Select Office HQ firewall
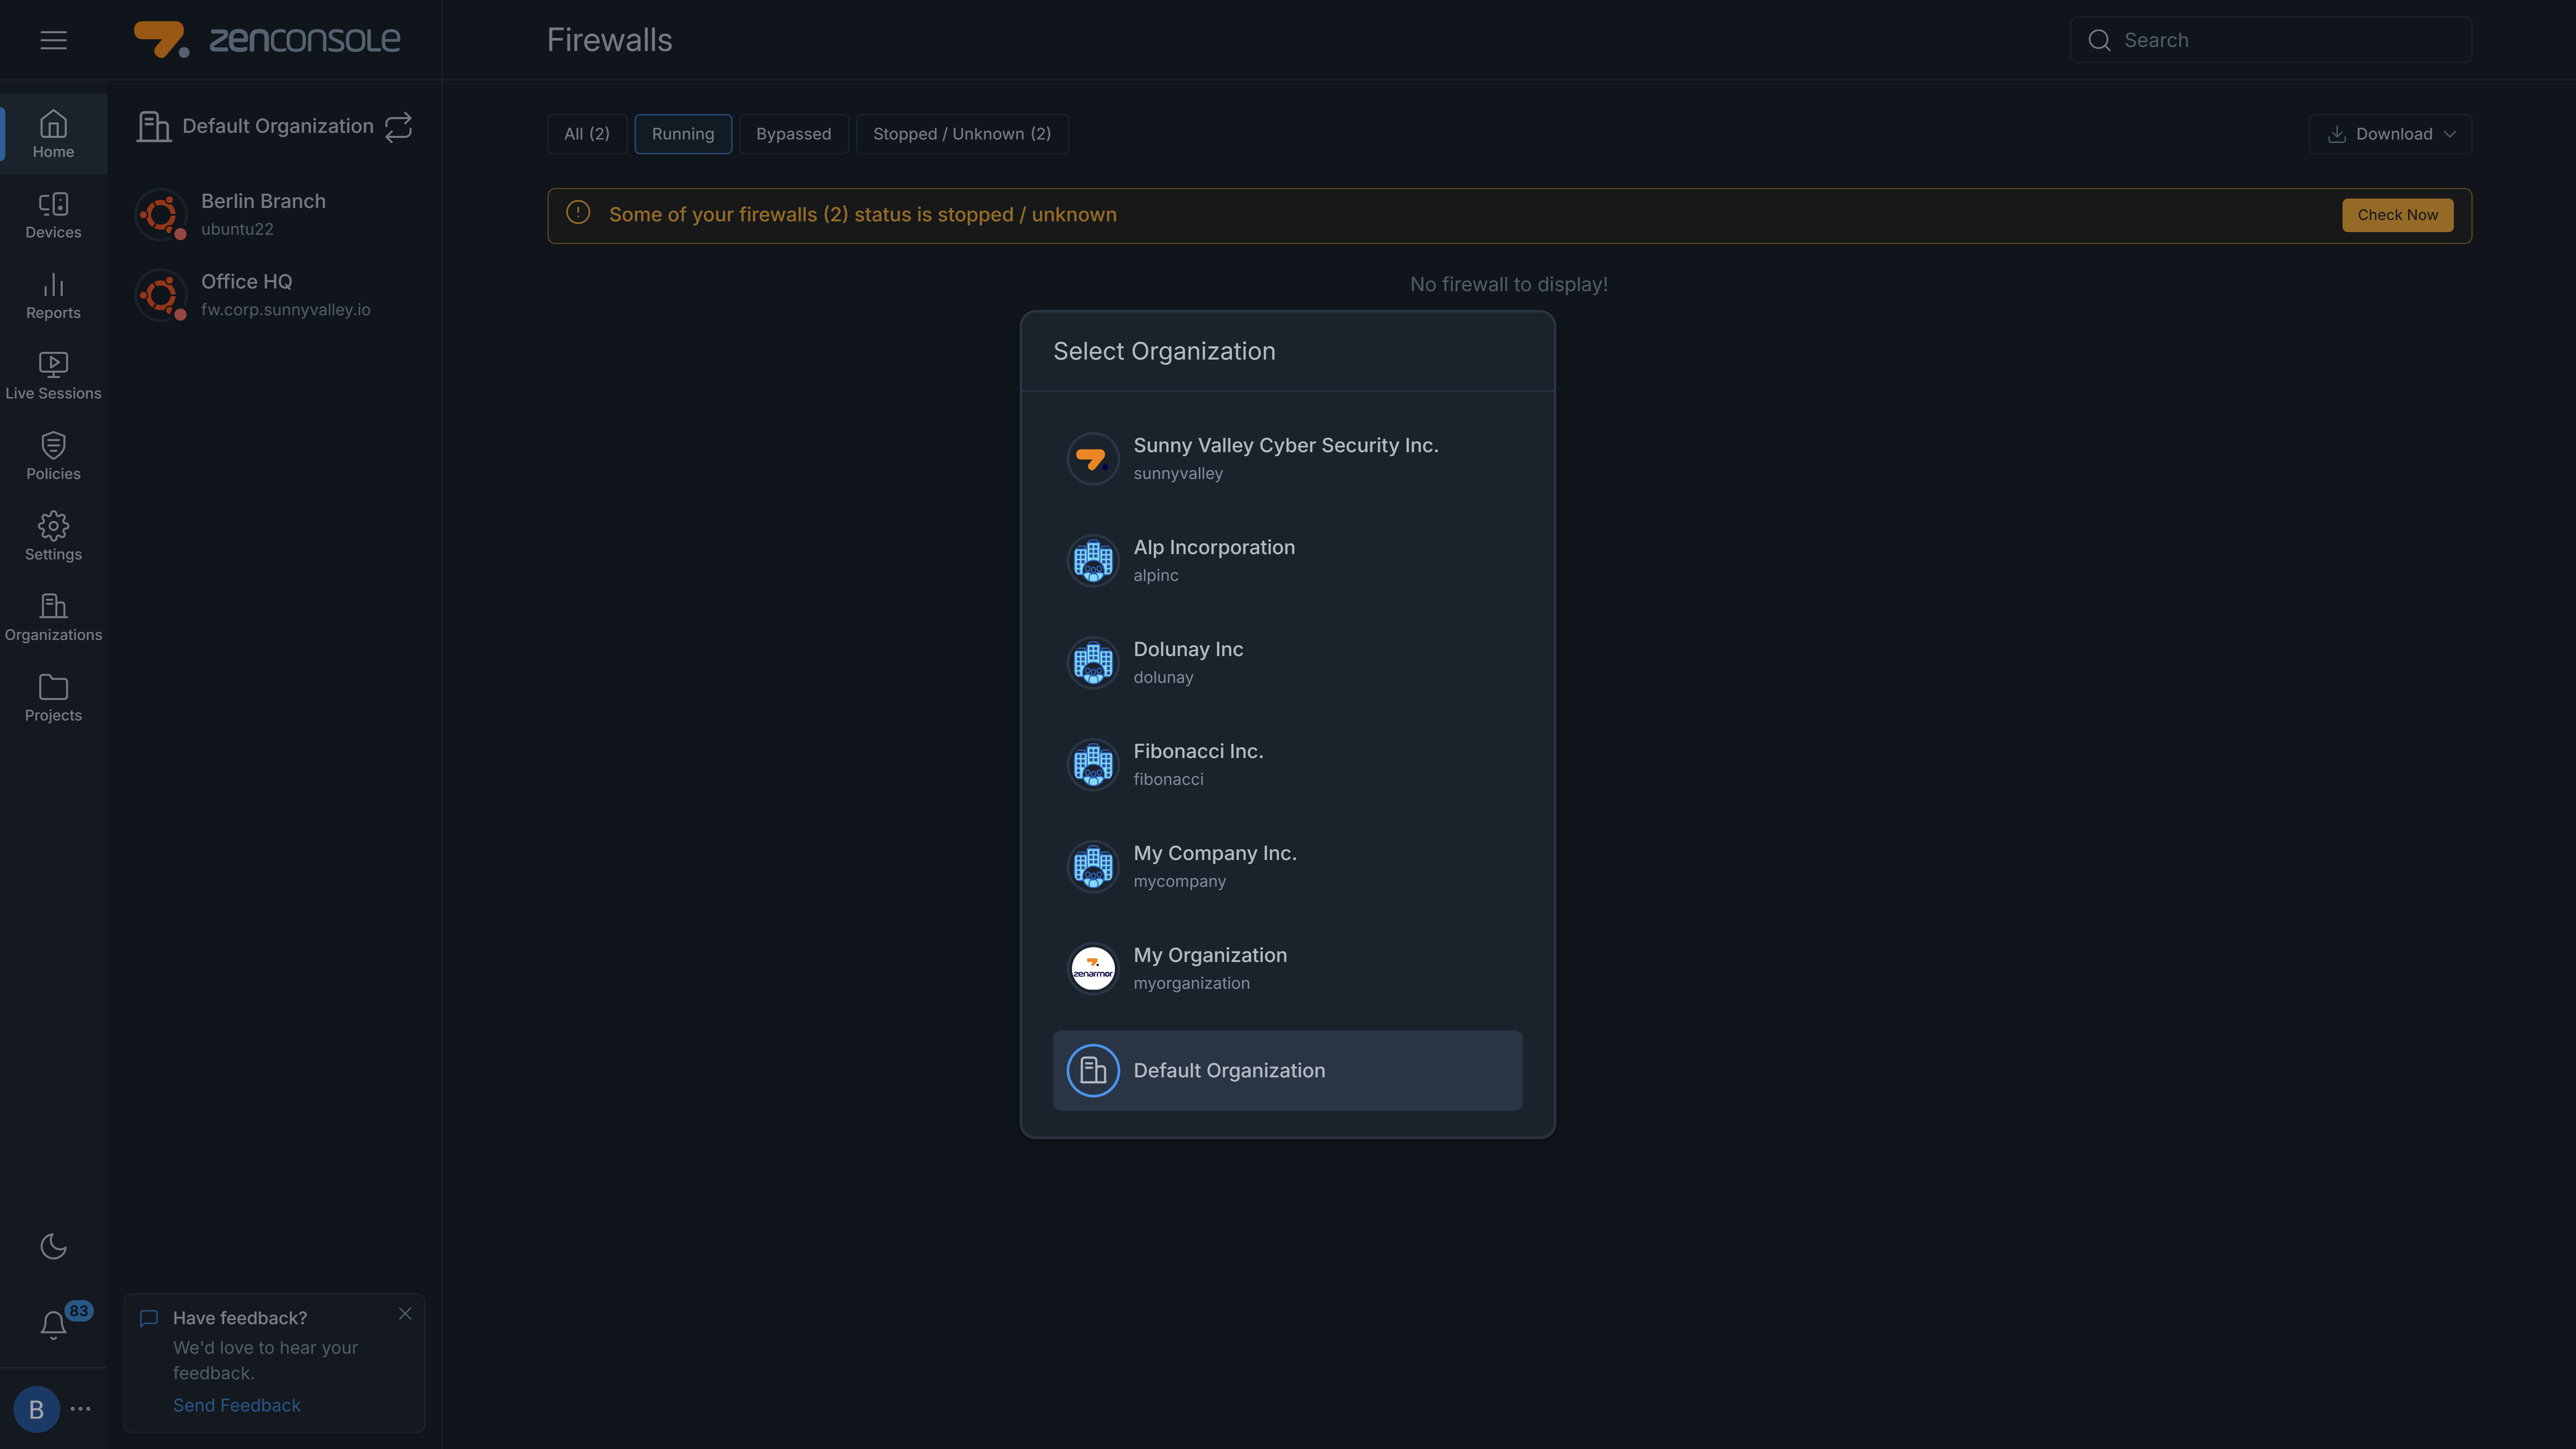The width and height of the screenshot is (2576, 1449). [274, 295]
